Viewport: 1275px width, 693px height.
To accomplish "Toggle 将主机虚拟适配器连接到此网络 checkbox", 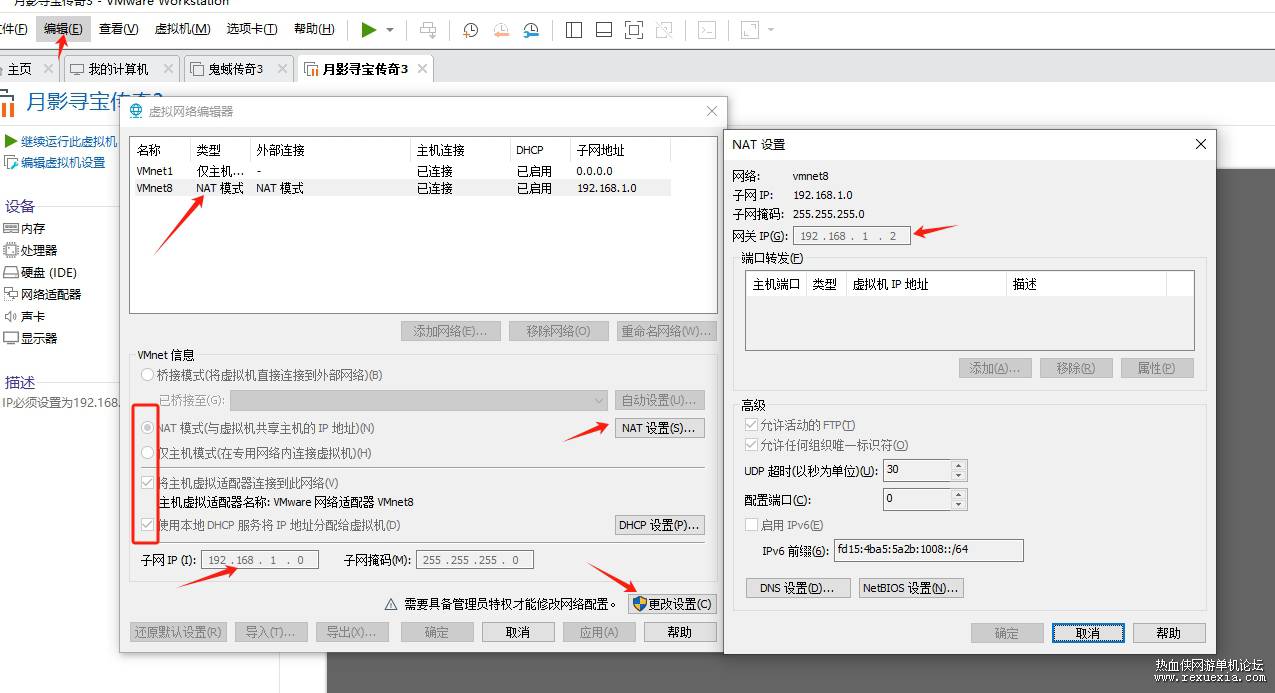I will pyautogui.click(x=148, y=483).
